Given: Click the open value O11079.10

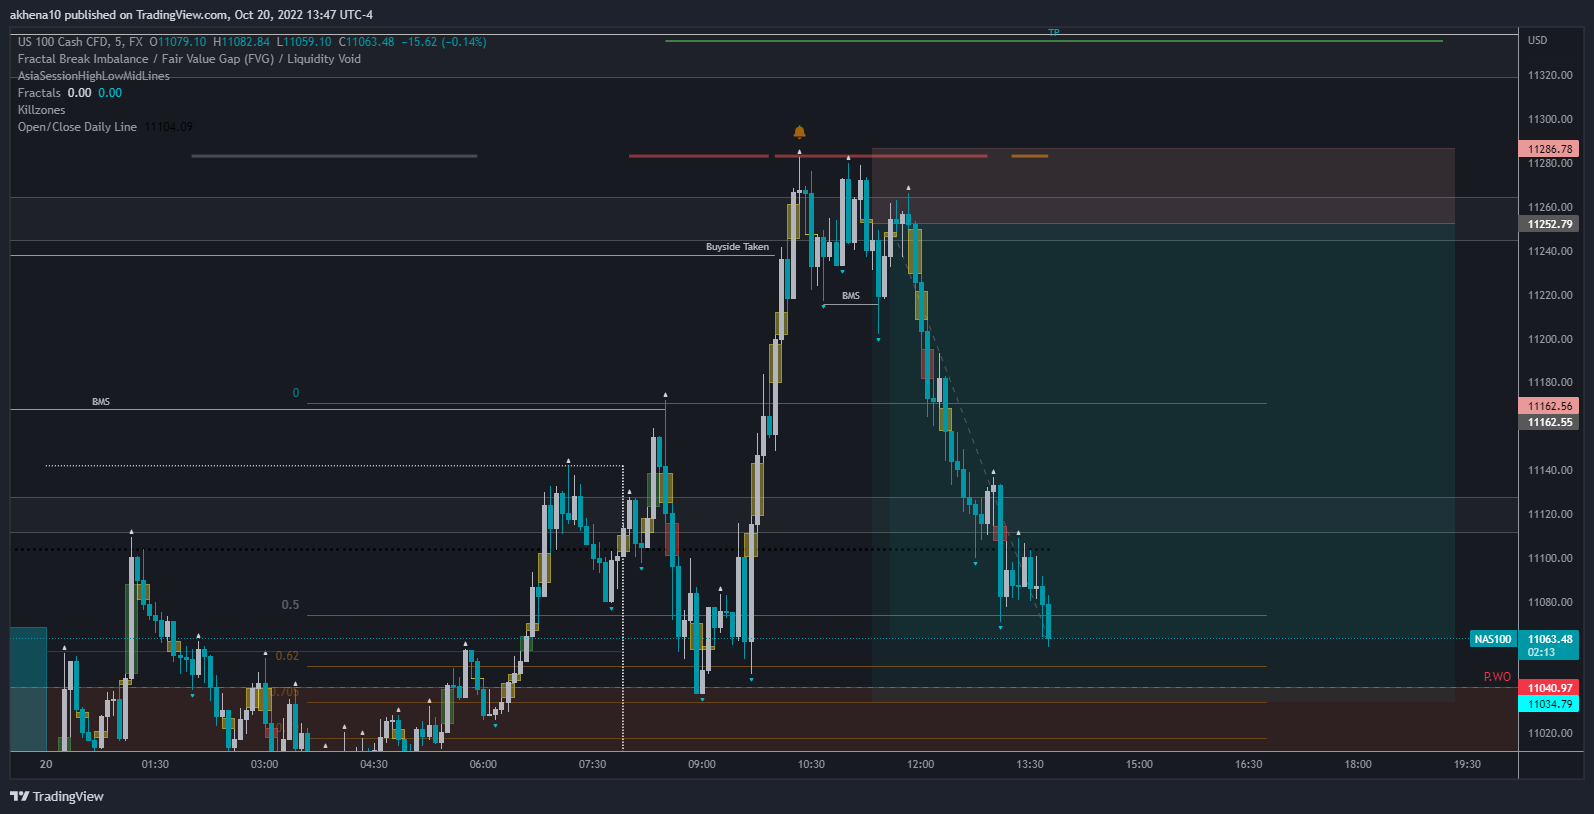Looking at the screenshot, I should point(178,42).
